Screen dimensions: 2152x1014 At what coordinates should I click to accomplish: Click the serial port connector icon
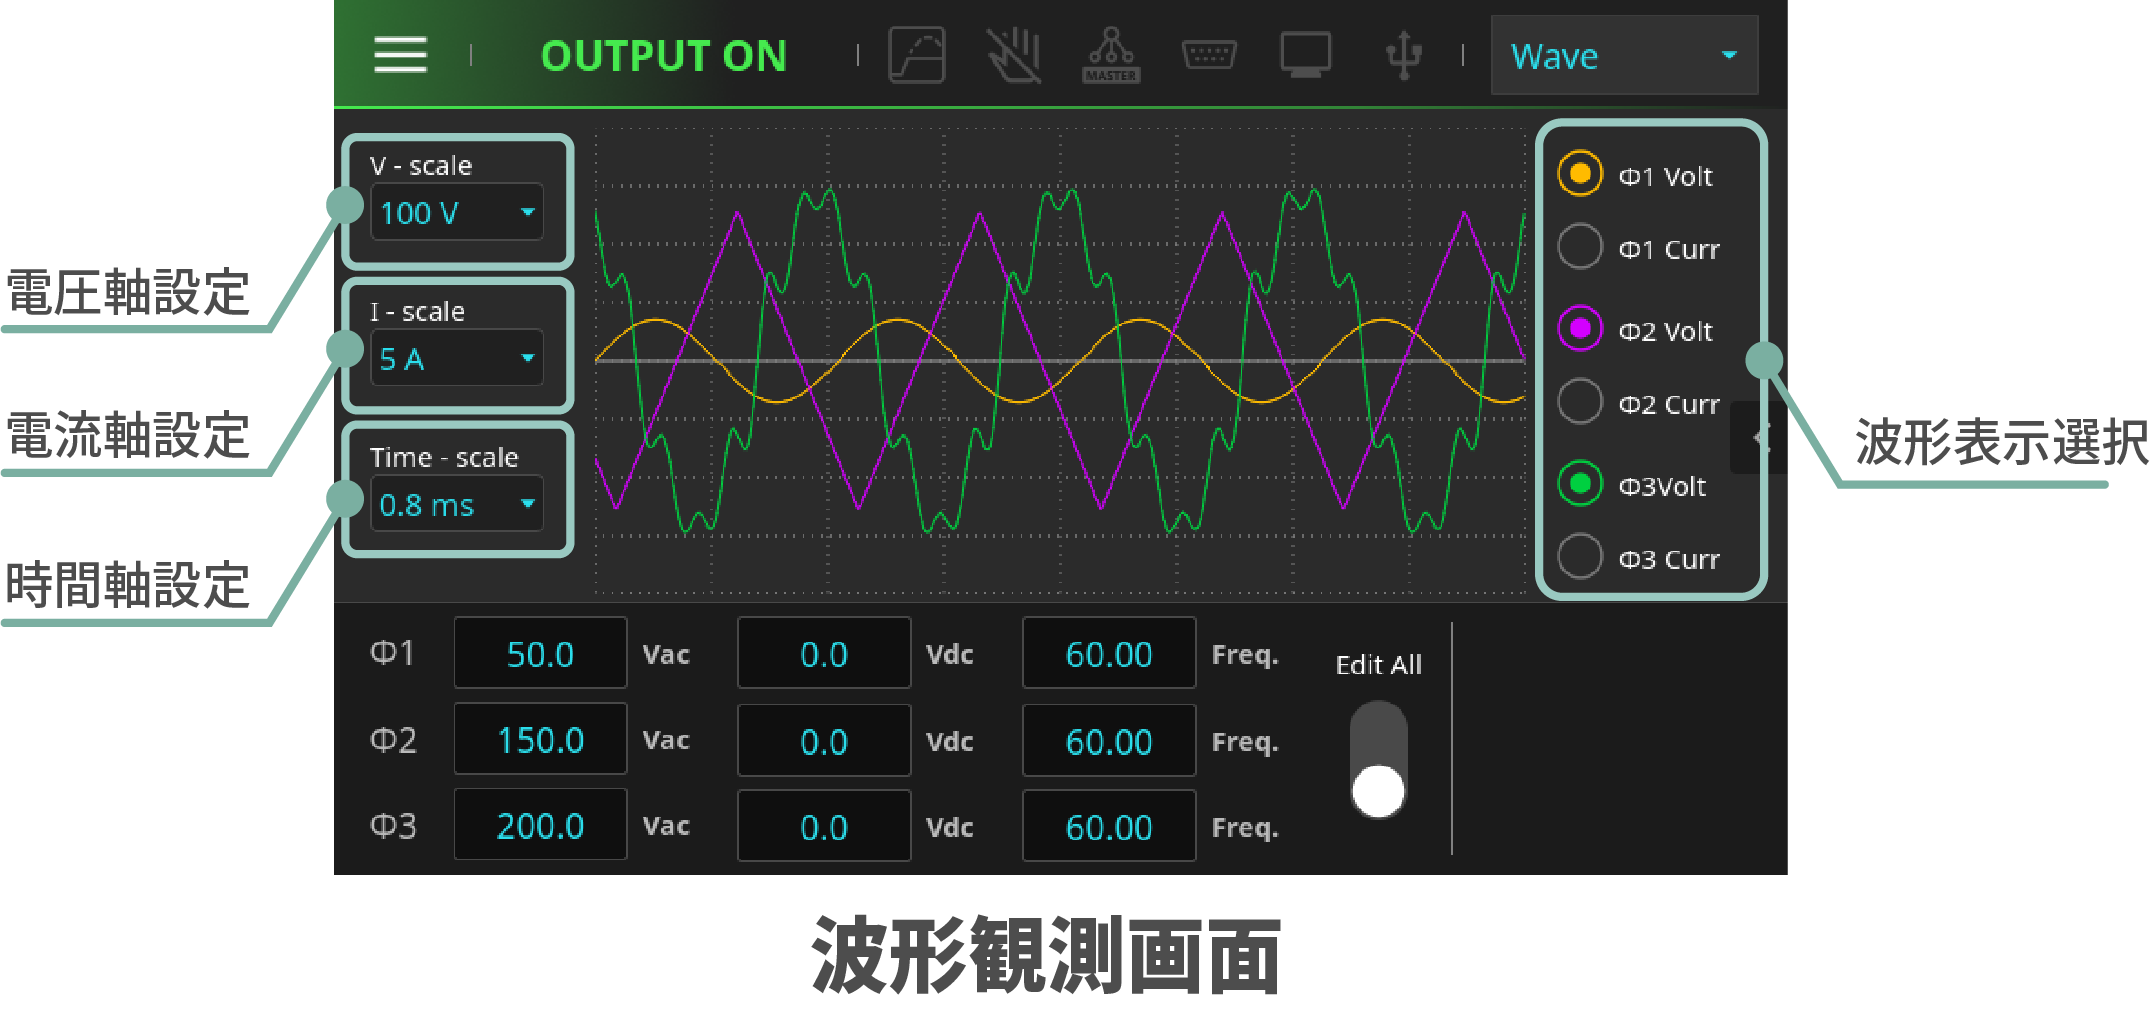pos(1209,54)
